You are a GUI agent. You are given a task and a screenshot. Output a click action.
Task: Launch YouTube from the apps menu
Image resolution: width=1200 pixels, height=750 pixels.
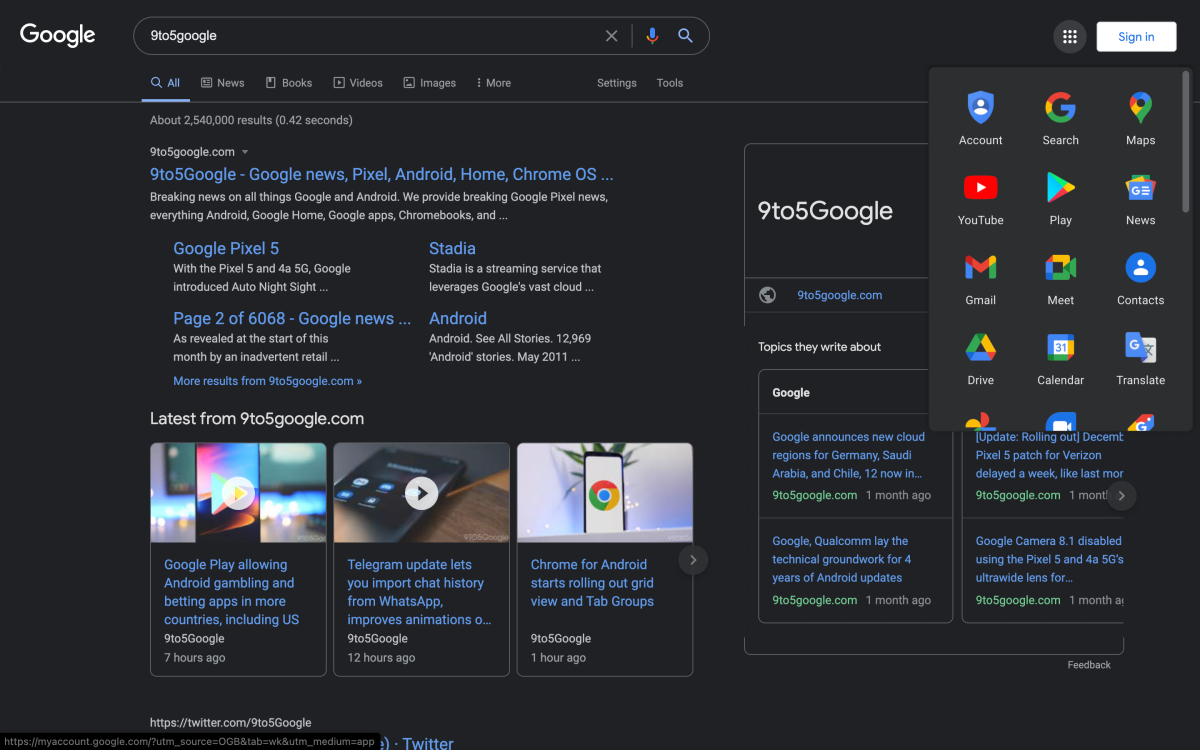[980, 198]
